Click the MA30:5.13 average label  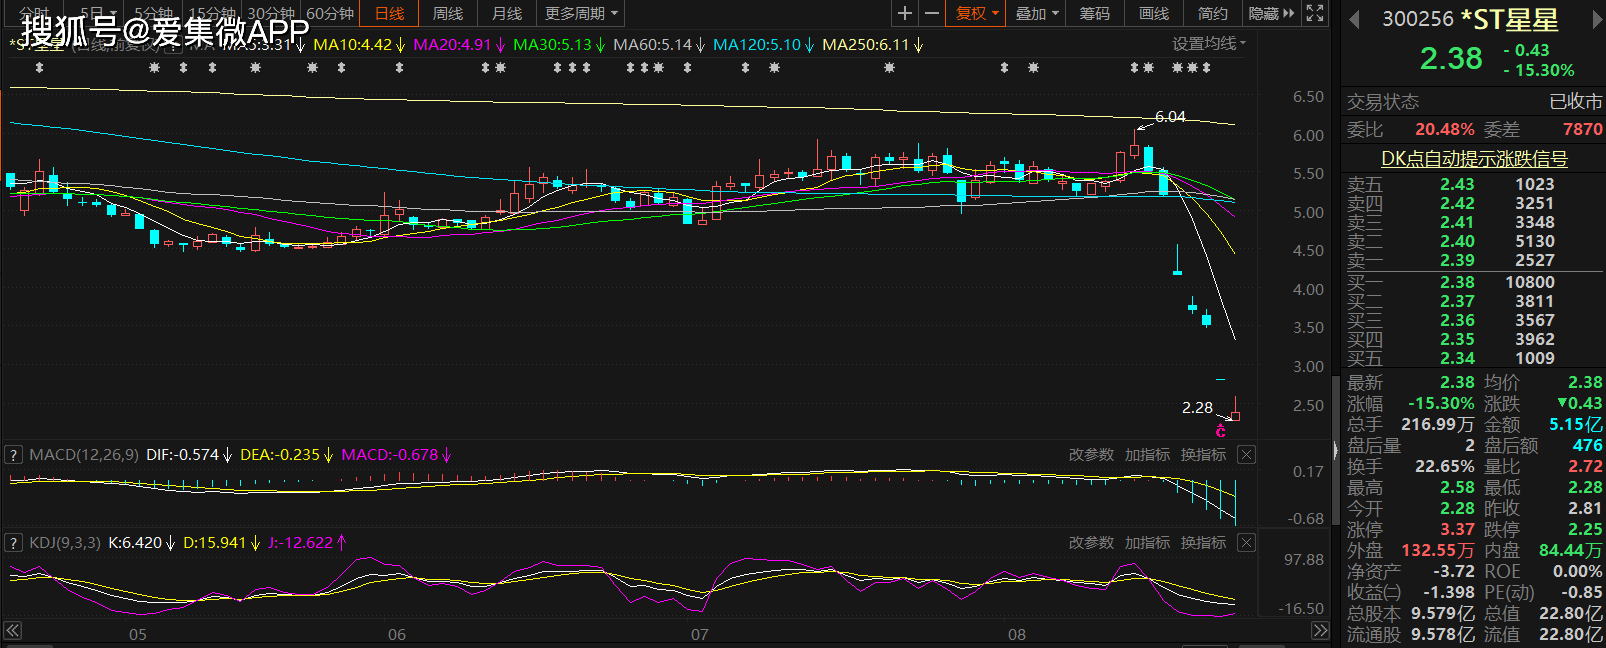point(559,45)
